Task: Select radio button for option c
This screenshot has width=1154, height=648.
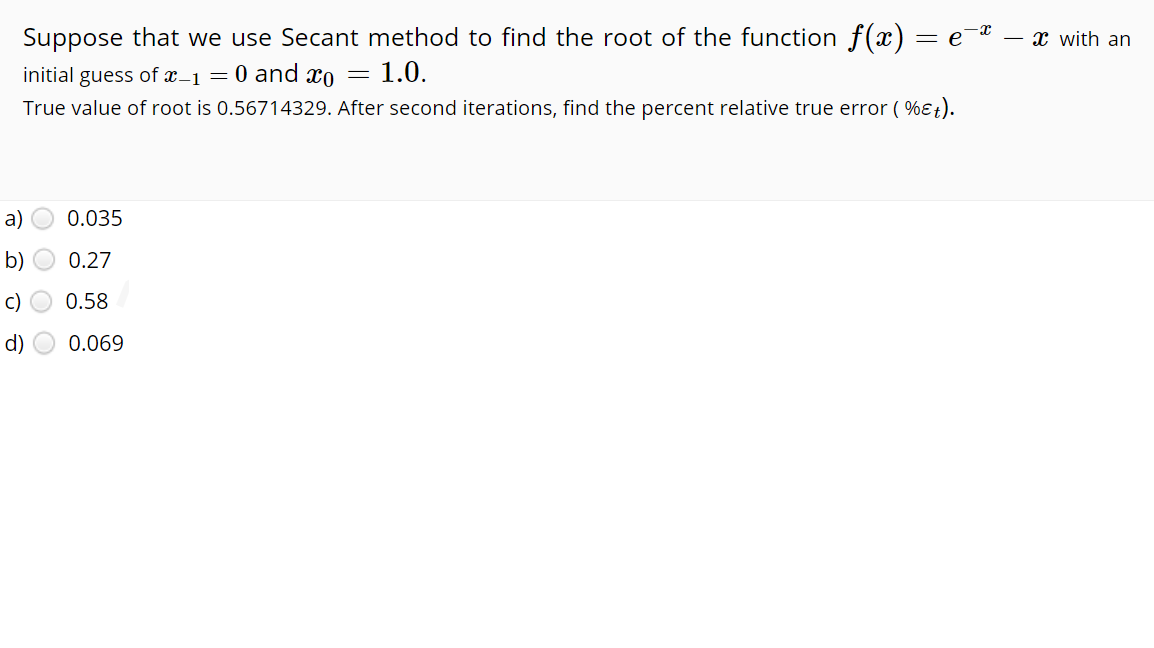Action: 42,301
